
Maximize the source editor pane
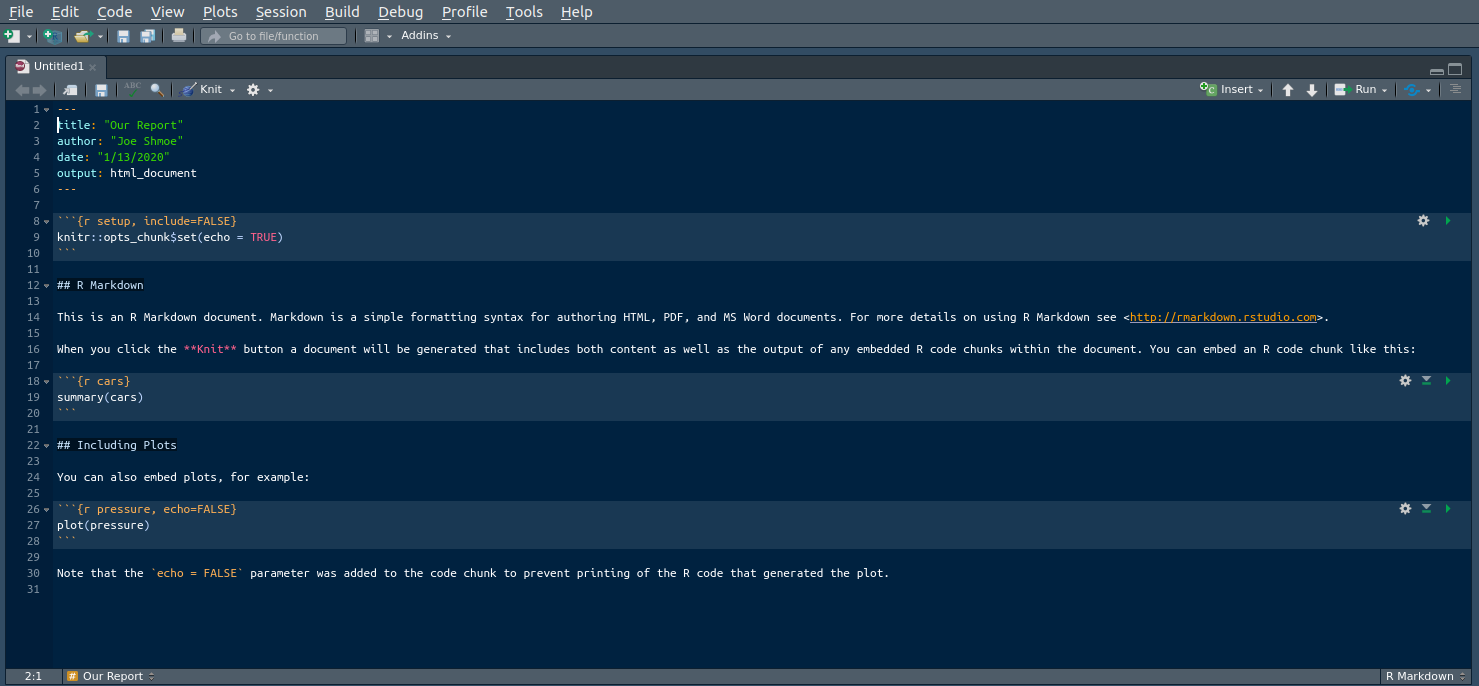click(1455, 70)
